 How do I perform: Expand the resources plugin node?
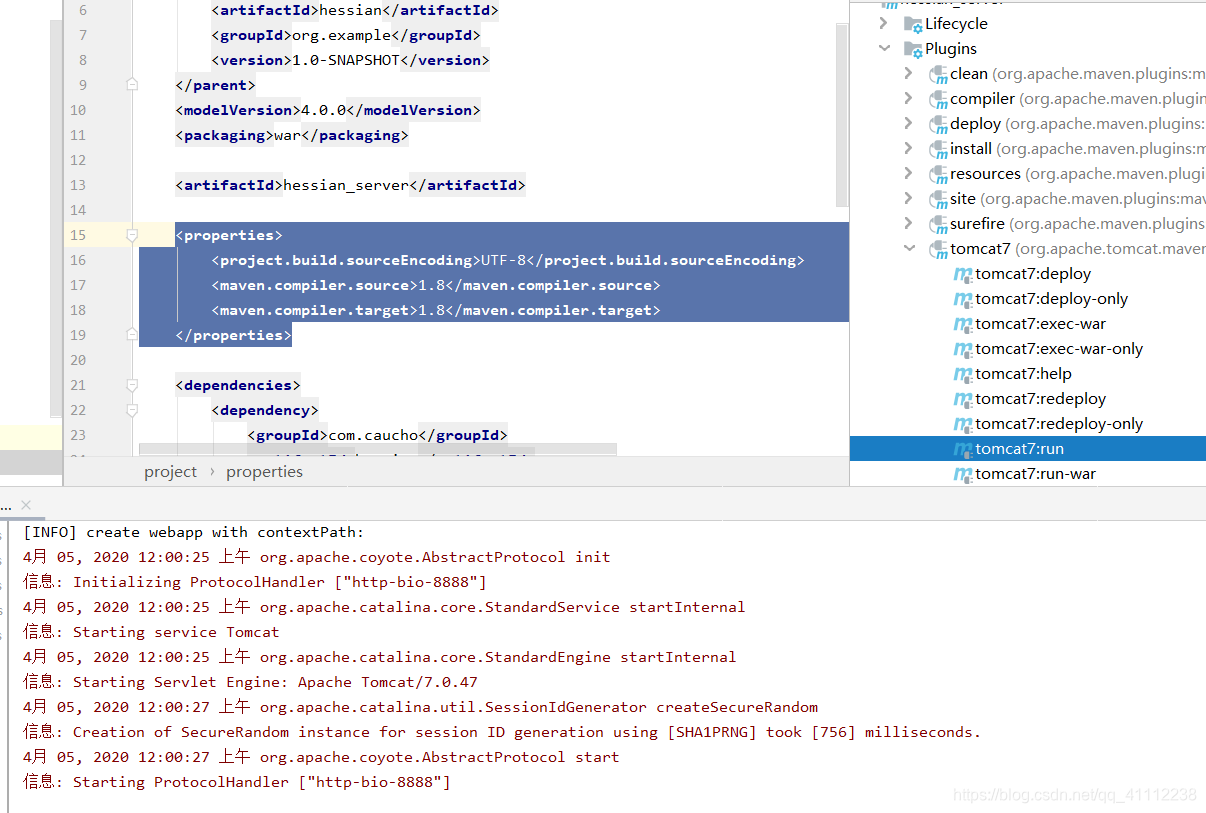908,173
